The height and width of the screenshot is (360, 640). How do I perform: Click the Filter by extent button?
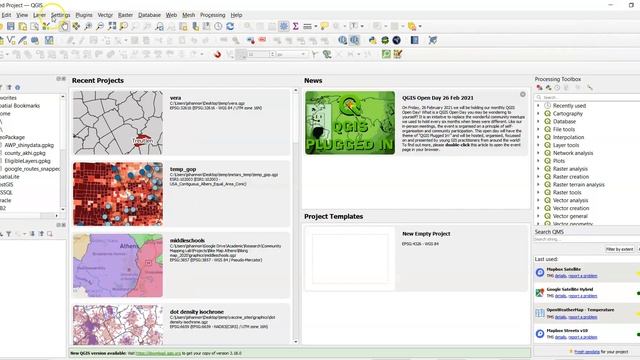(x=620, y=249)
